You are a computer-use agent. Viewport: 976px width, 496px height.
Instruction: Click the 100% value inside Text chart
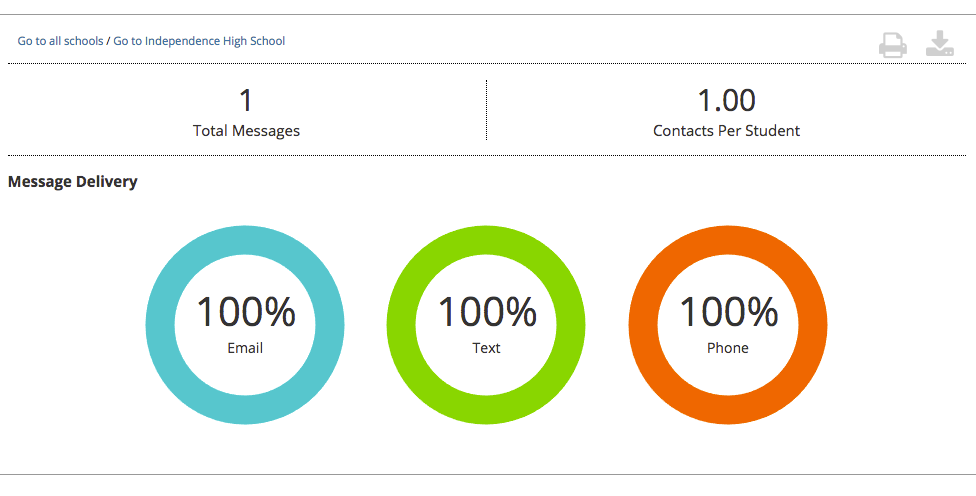487,312
